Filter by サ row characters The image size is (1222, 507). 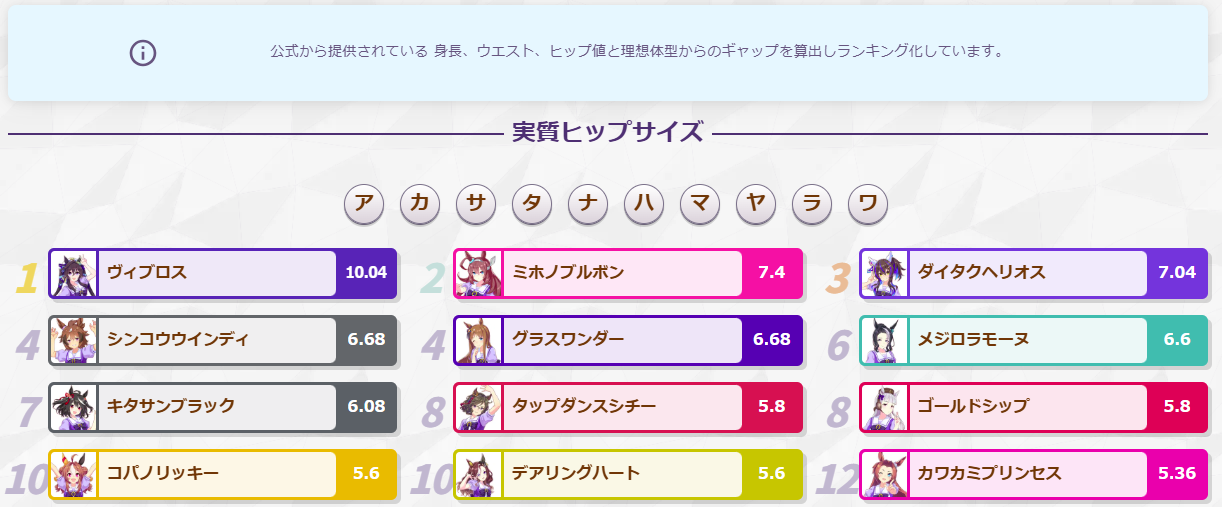click(476, 205)
